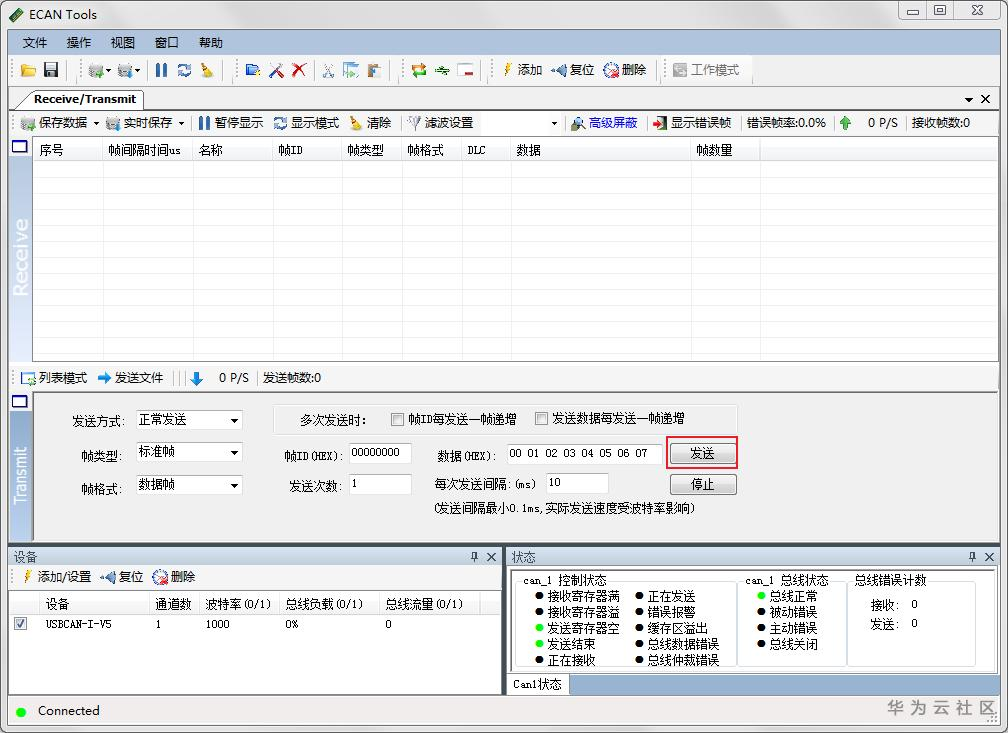Open the 操作 menu
Image resolution: width=1008 pixels, height=733 pixels.
click(79, 42)
